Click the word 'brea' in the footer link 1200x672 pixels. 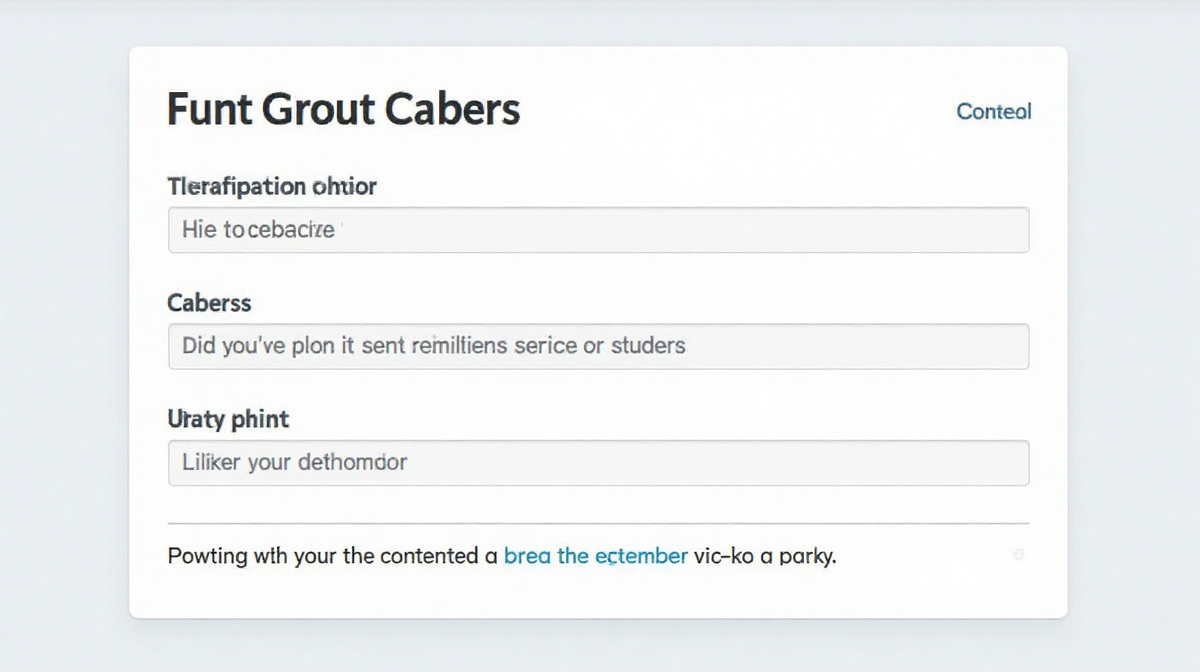click(527, 555)
